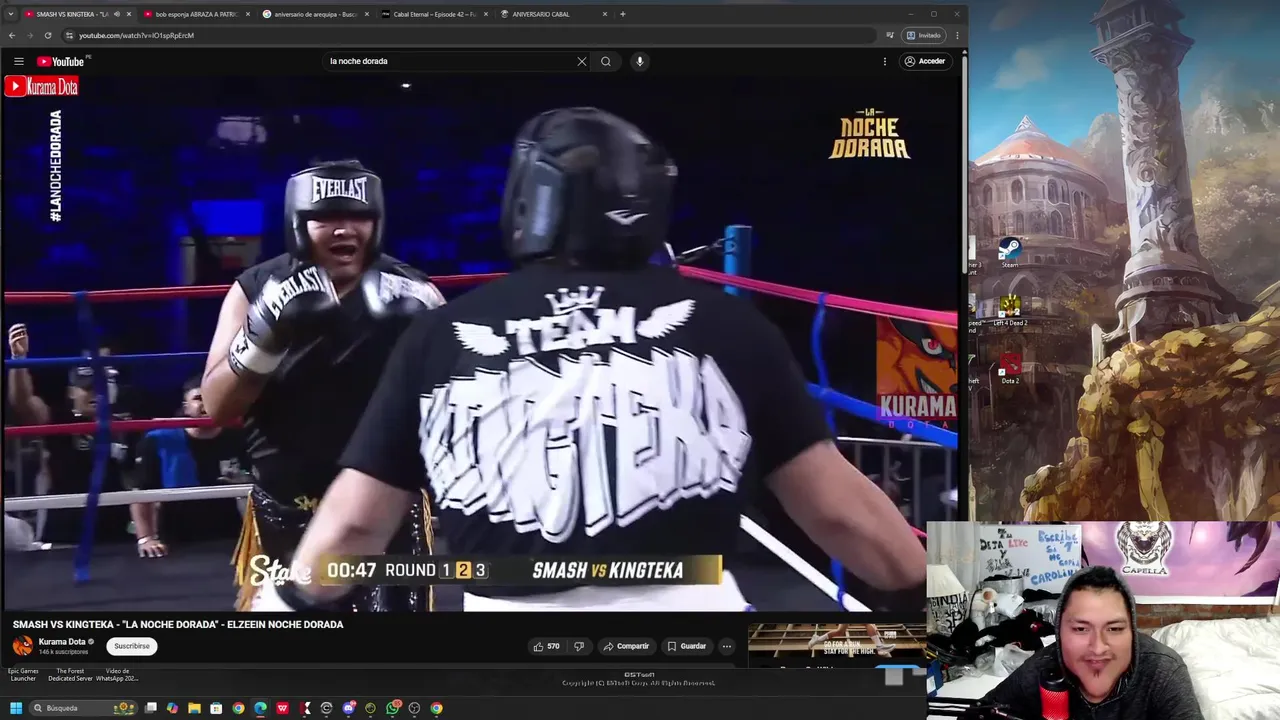Mute the SMASH VS KINGTEKA tab audio
The image size is (1280, 720).
coord(116,14)
